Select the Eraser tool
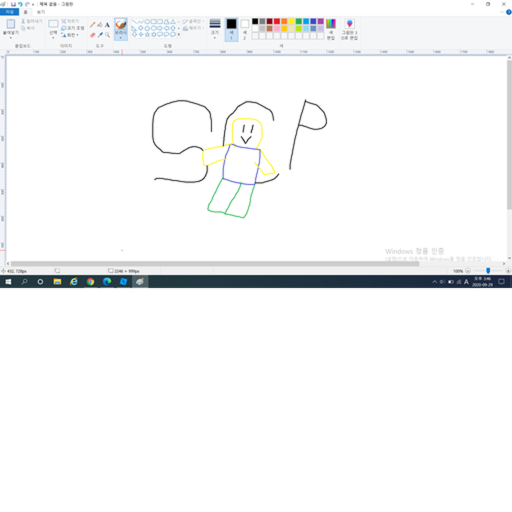The image size is (512, 512). pyautogui.click(x=92, y=35)
